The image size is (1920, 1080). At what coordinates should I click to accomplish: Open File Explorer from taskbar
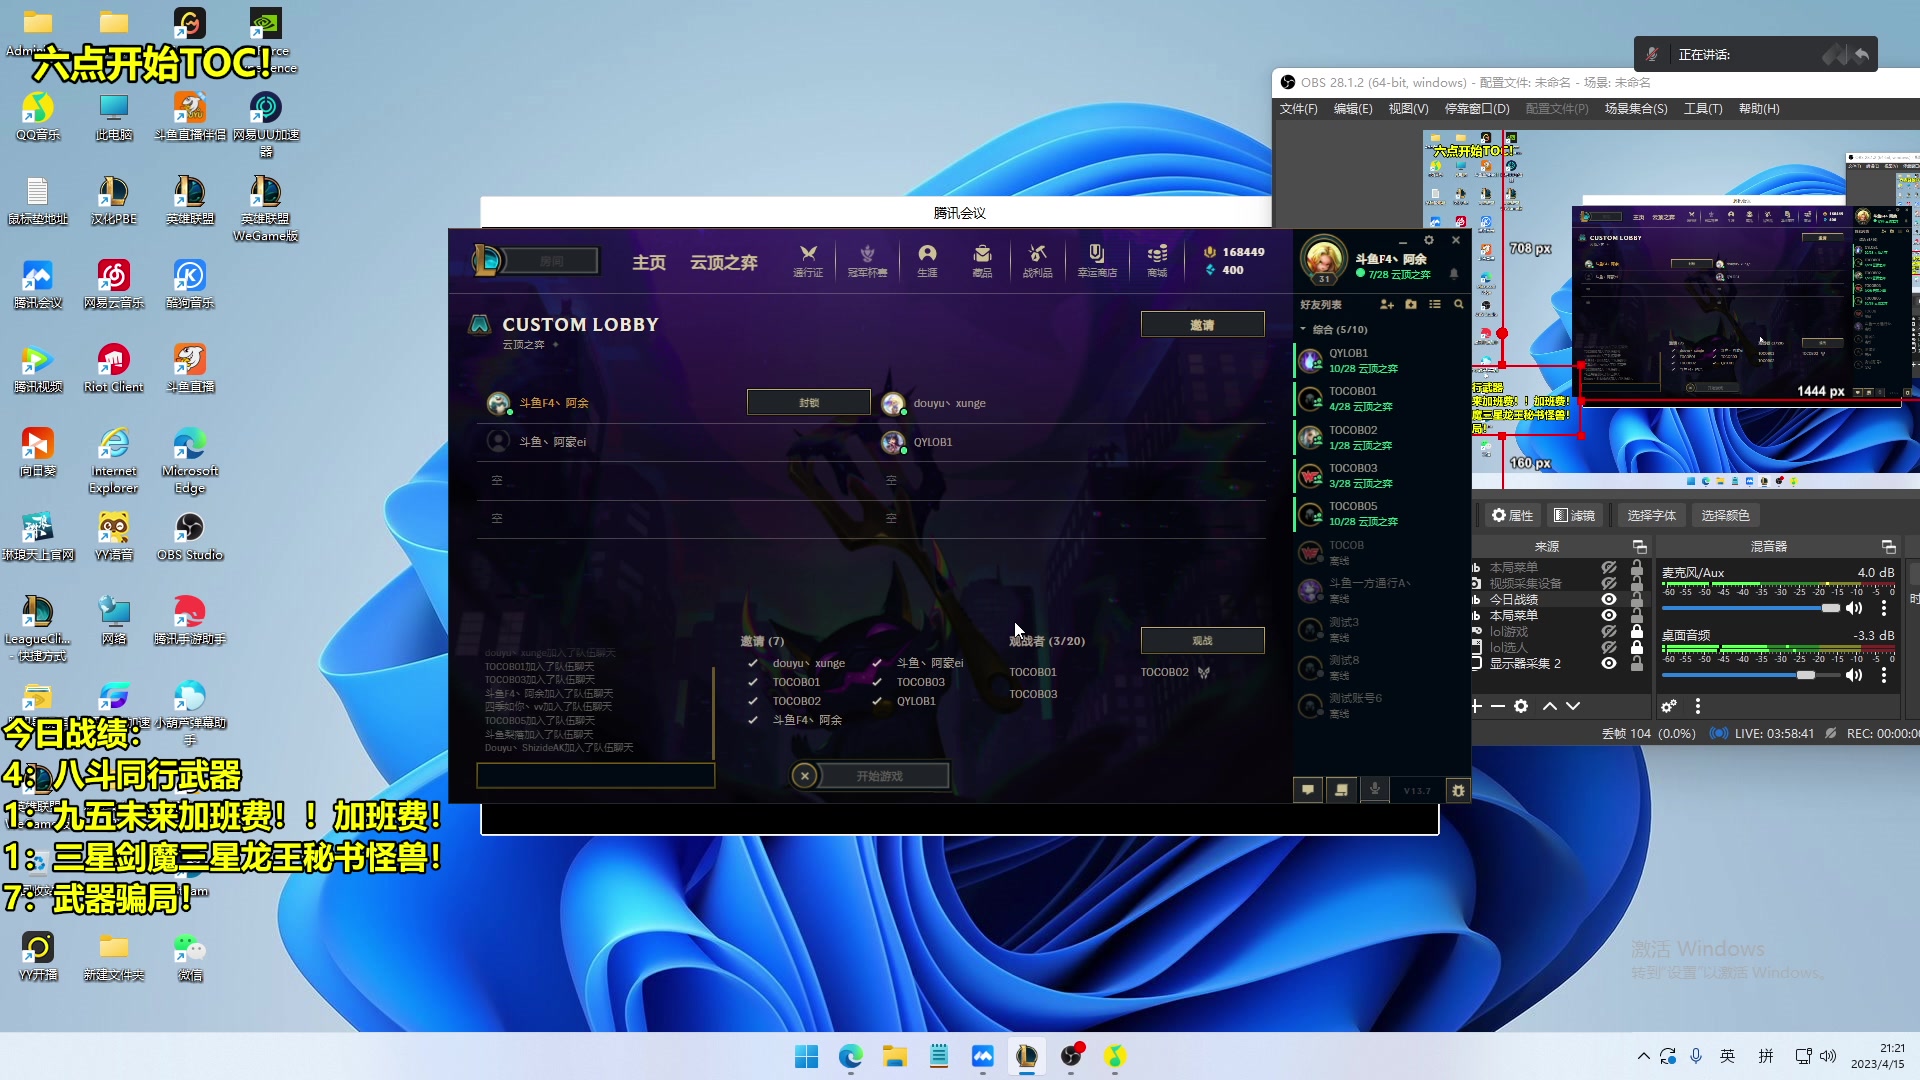click(x=894, y=1056)
